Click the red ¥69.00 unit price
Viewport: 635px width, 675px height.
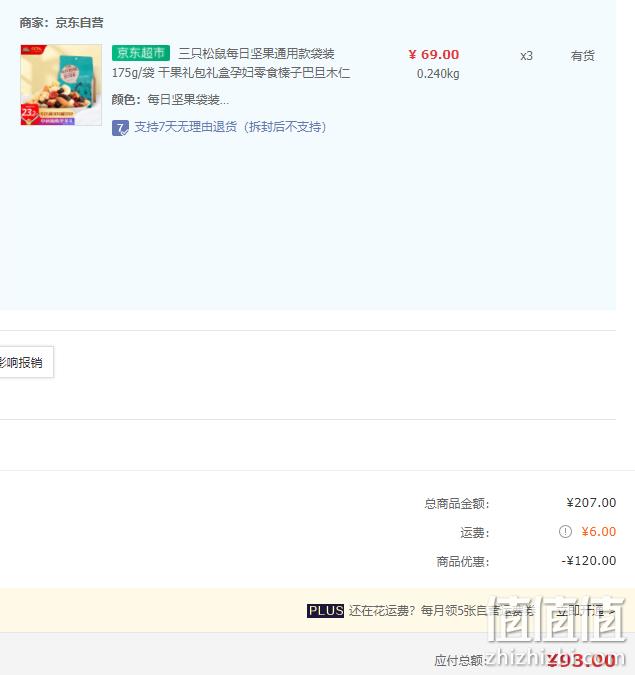[x=434, y=55]
